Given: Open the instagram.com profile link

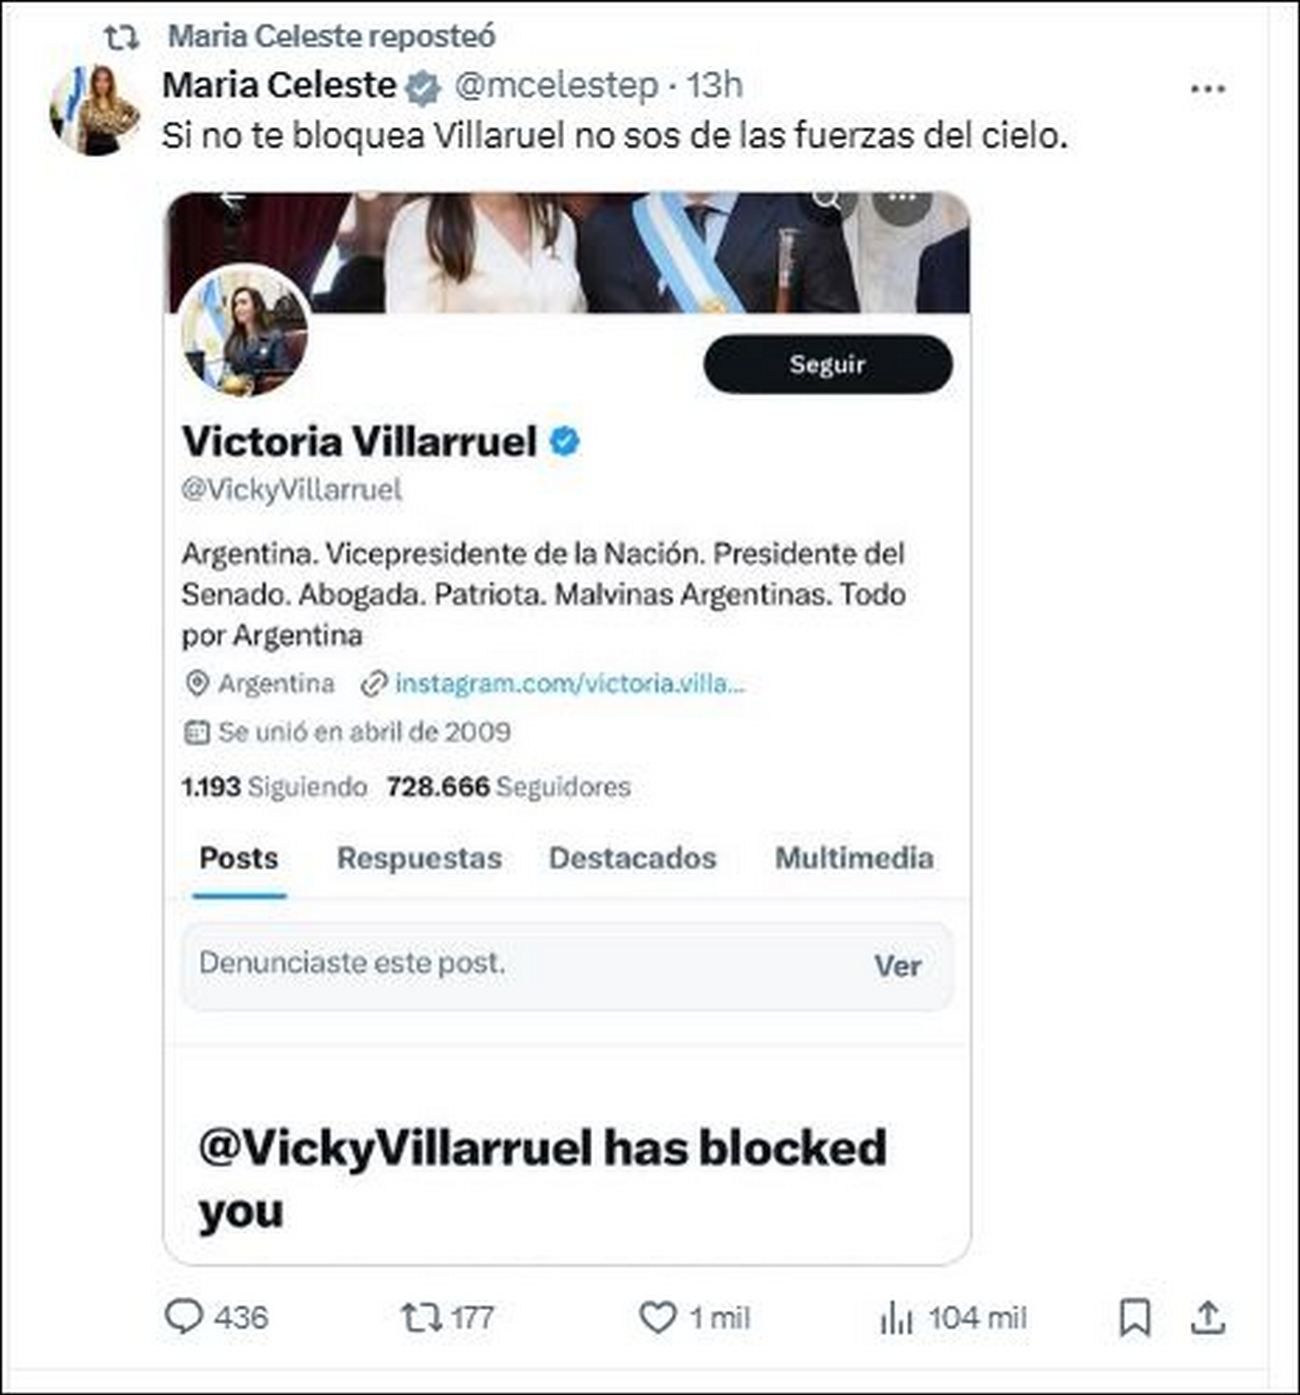Looking at the screenshot, I should [x=570, y=684].
